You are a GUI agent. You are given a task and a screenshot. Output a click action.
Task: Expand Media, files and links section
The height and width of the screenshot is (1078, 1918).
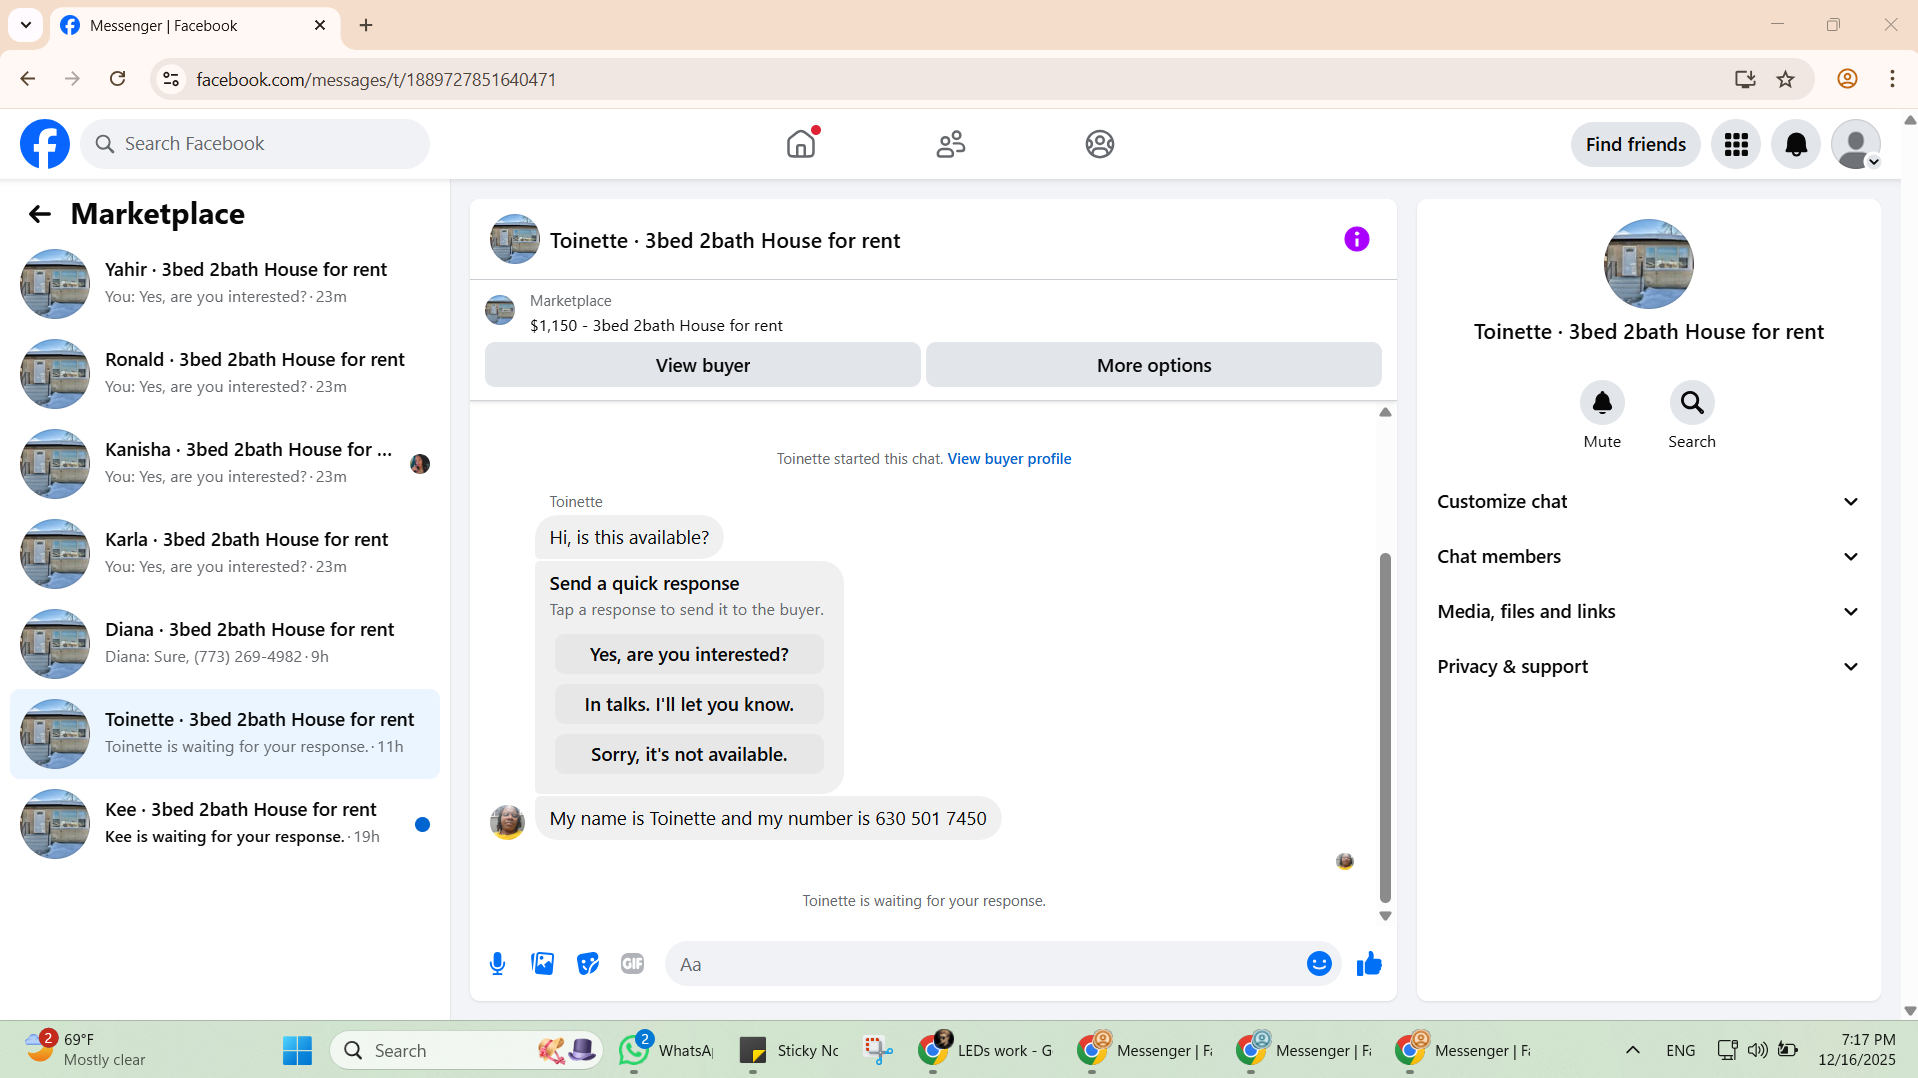click(x=1649, y=612)
